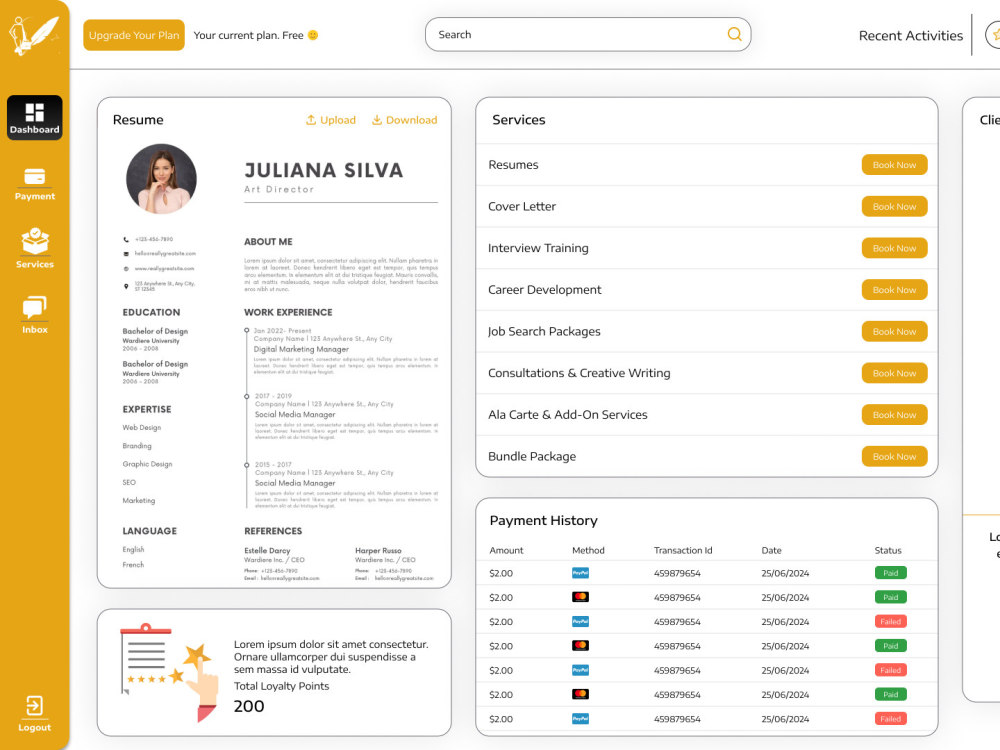Click the Services panel heading
Screen dimensions: 1000x750
(x=518, y=120)
